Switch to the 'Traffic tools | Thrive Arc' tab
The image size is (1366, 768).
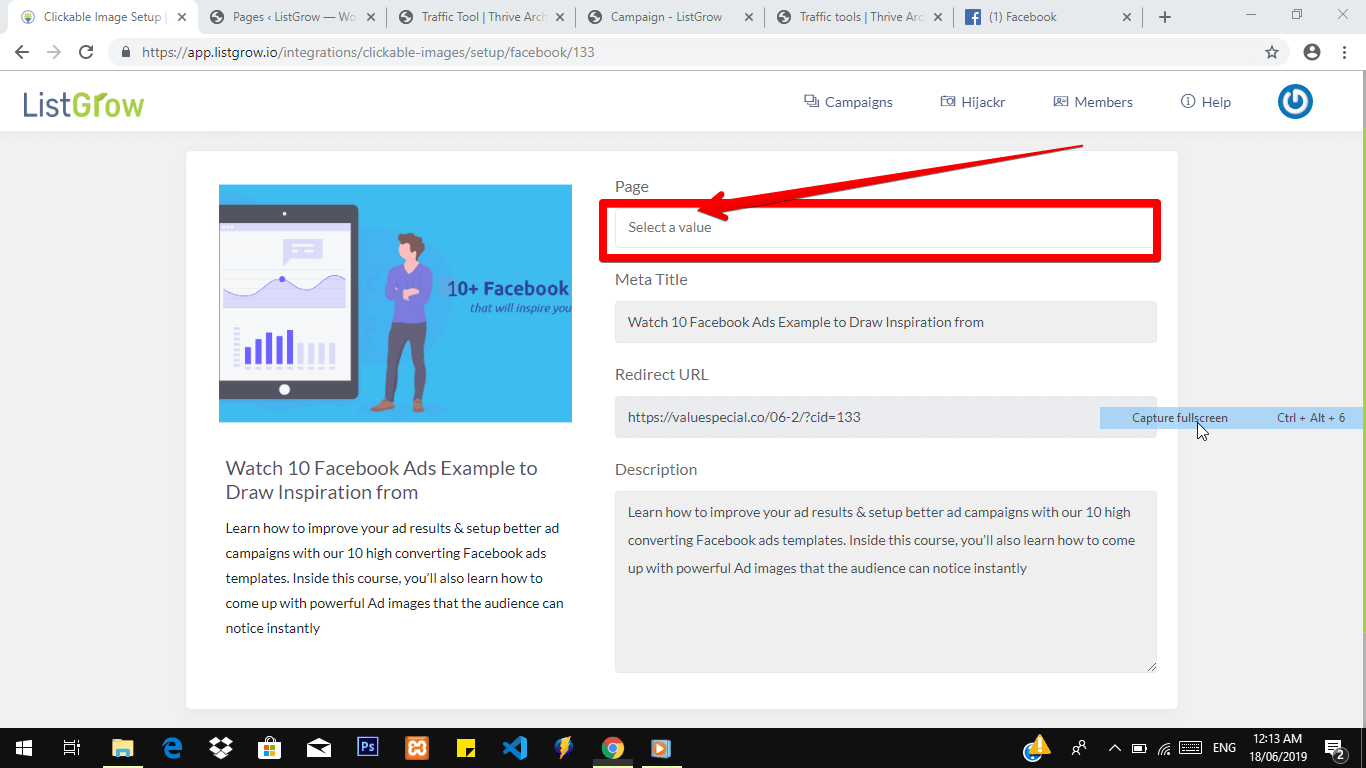(x=862, y=17)
